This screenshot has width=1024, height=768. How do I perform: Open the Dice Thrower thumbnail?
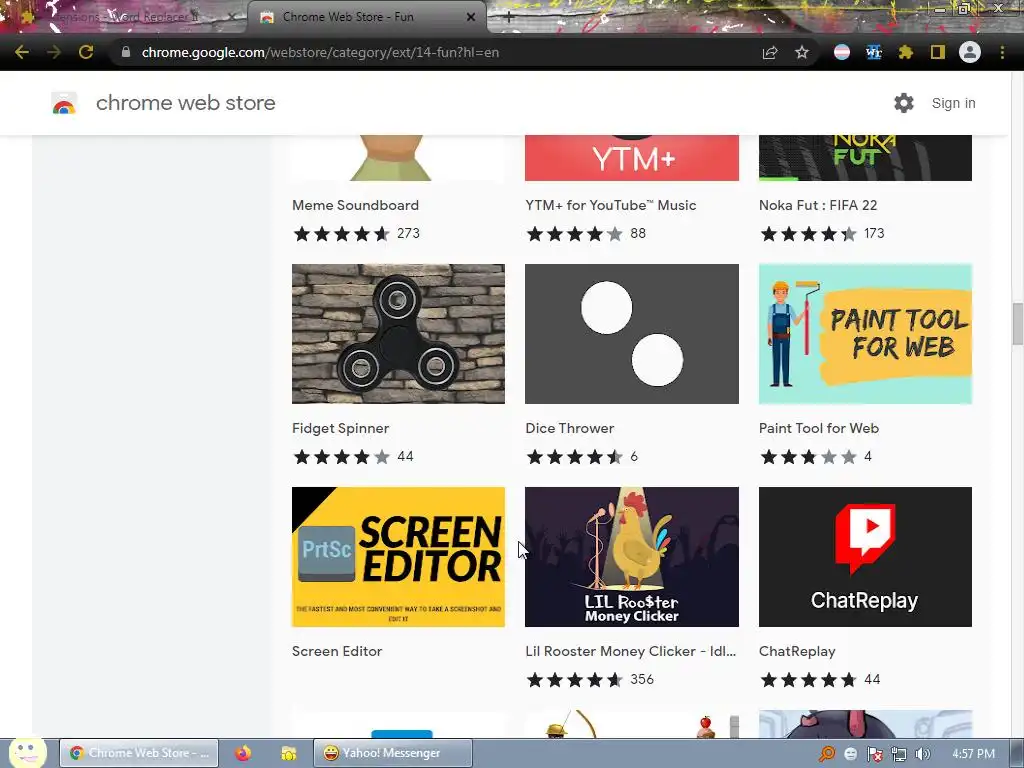(x=632, y=334)
